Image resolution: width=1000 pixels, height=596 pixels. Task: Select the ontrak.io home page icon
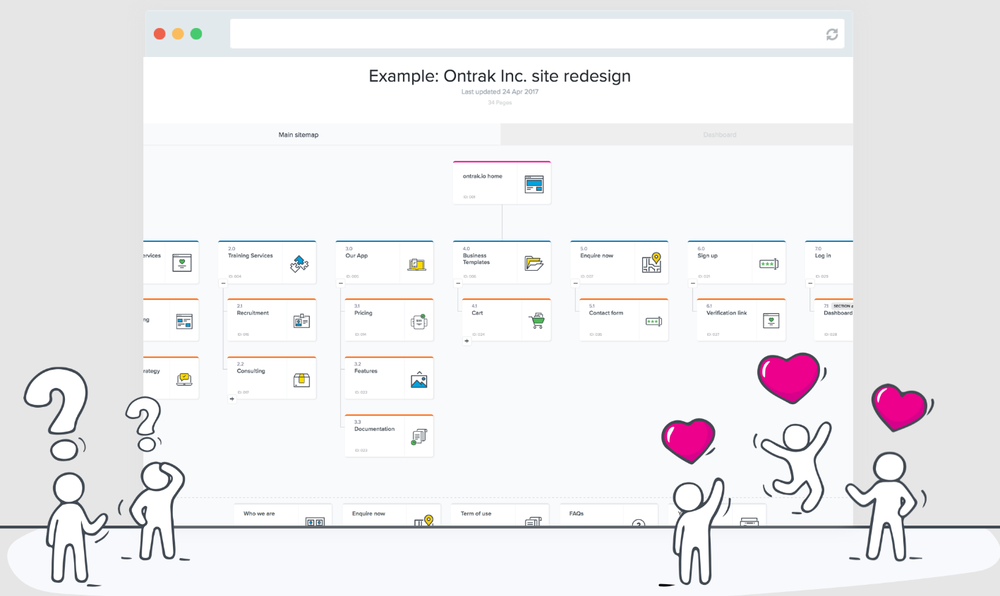(x=534, y=185)
